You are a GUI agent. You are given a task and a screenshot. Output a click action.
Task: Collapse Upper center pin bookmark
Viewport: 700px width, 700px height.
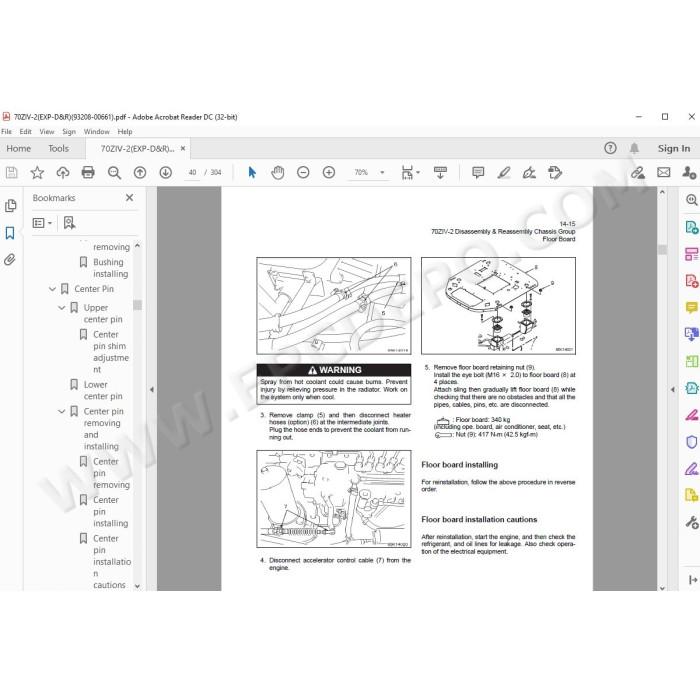pos(62,308)
